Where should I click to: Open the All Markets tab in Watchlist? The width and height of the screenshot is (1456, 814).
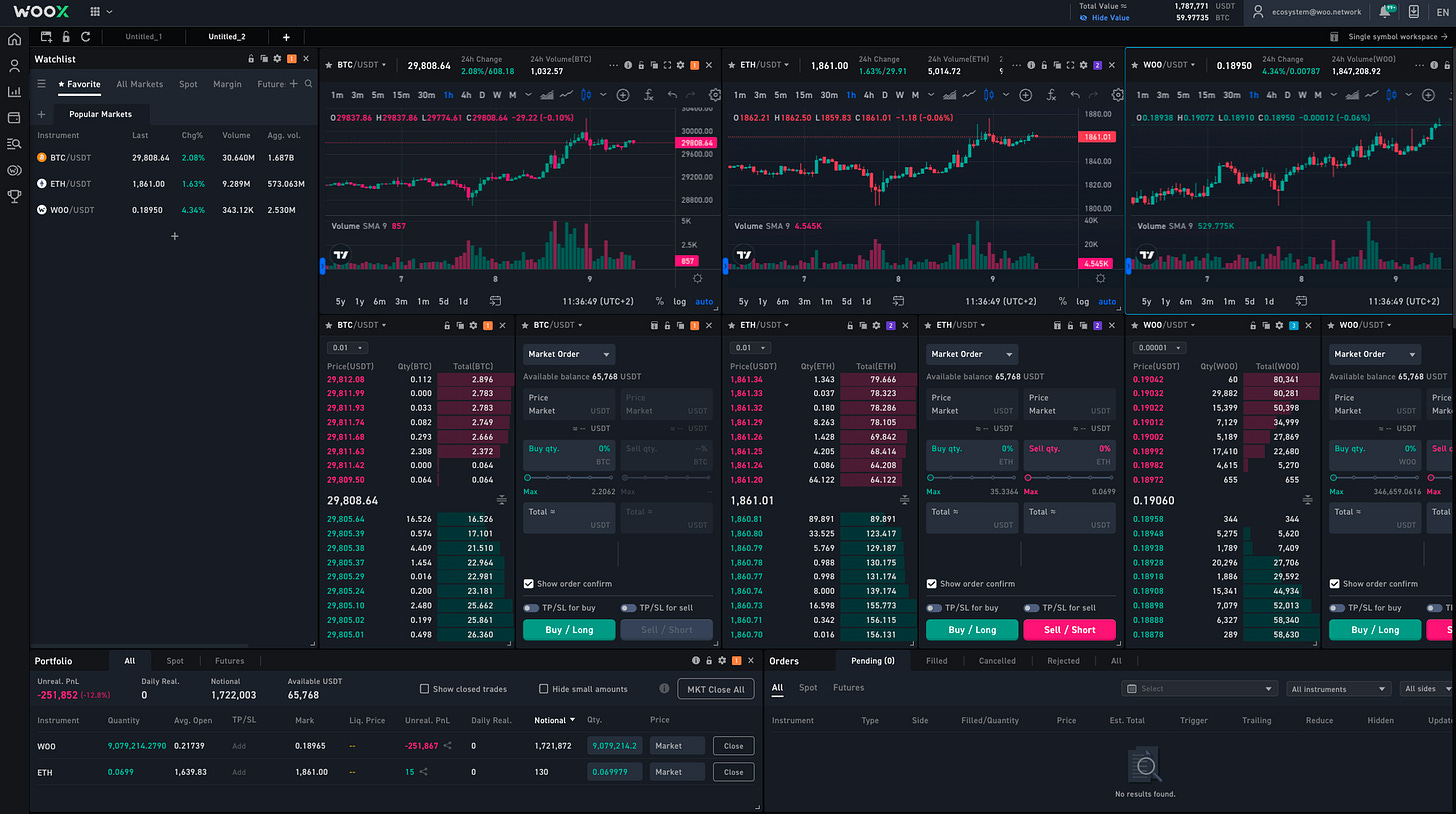coord(139,84)
